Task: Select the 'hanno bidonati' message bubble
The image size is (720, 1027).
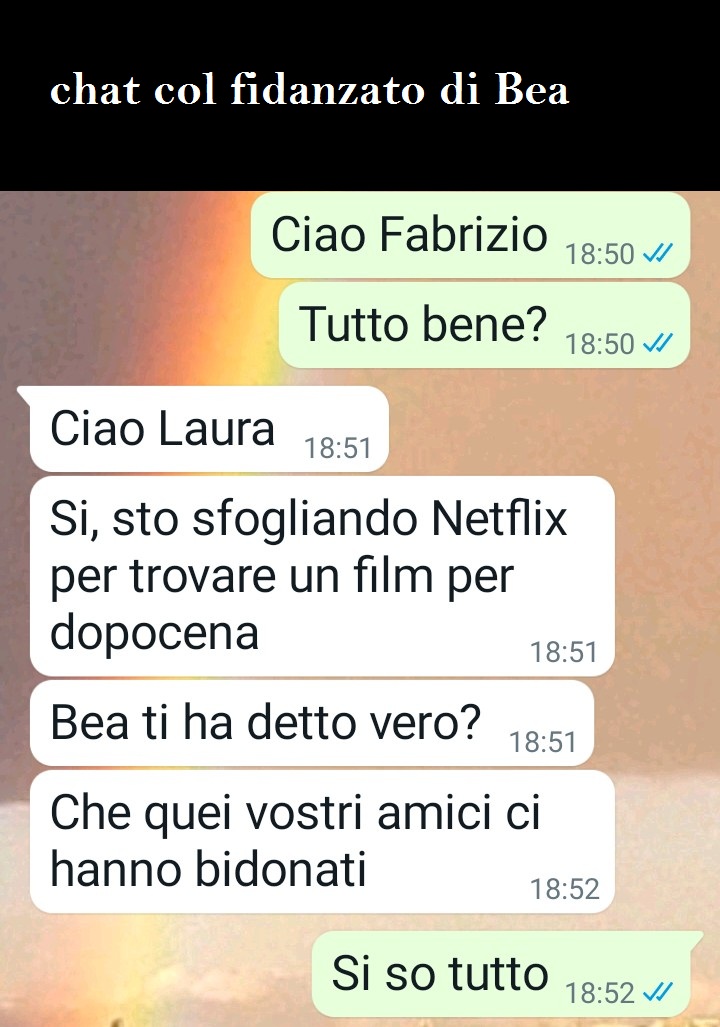Action: coord(322,842)
